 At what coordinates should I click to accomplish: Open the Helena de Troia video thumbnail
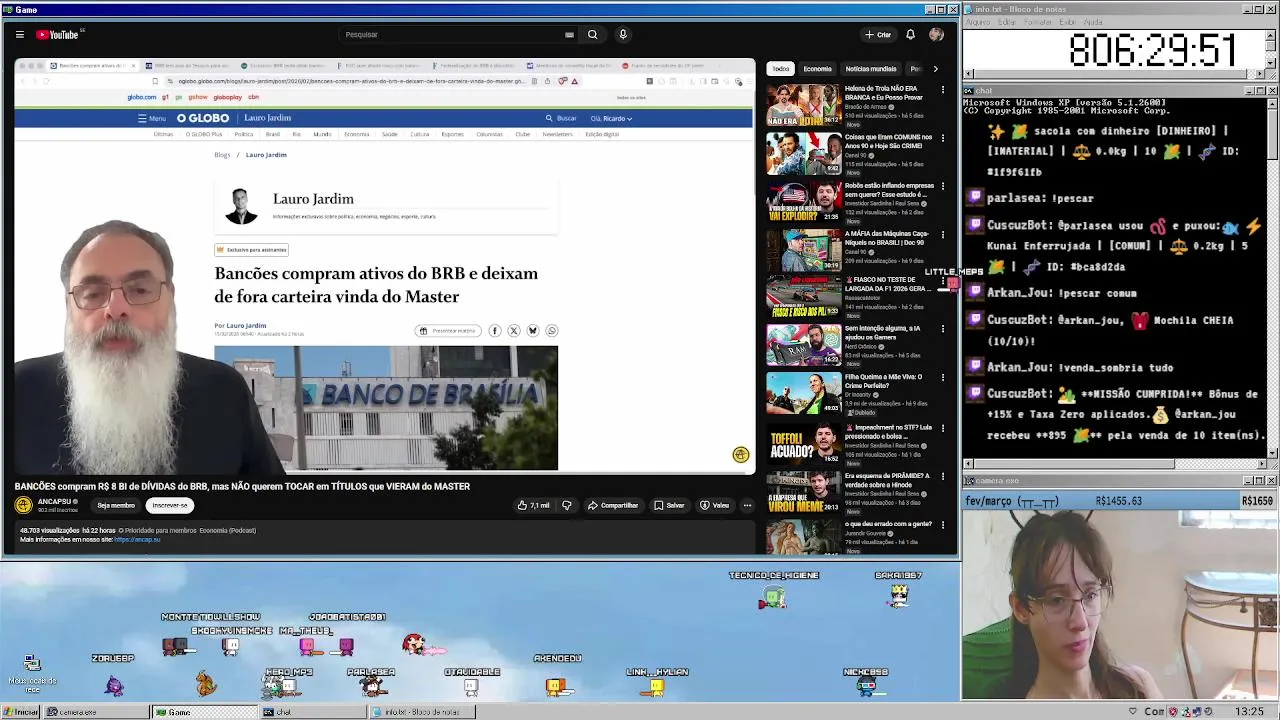tap(804, 105)
